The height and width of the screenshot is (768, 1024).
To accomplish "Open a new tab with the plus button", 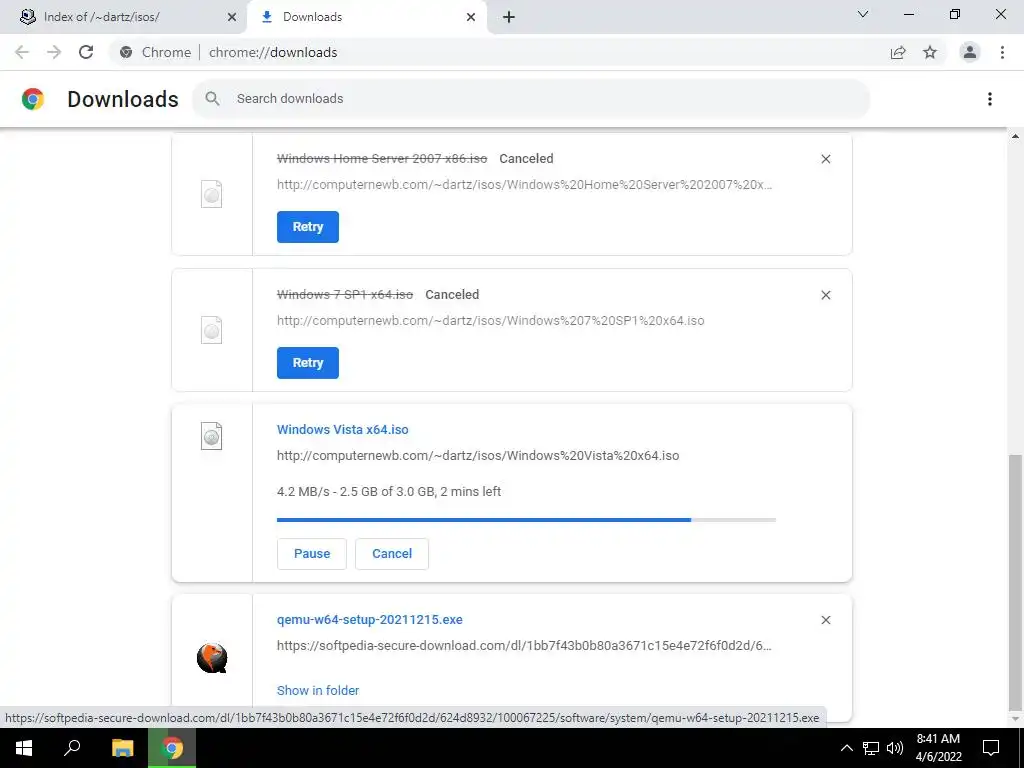I will tap(509, 17).
